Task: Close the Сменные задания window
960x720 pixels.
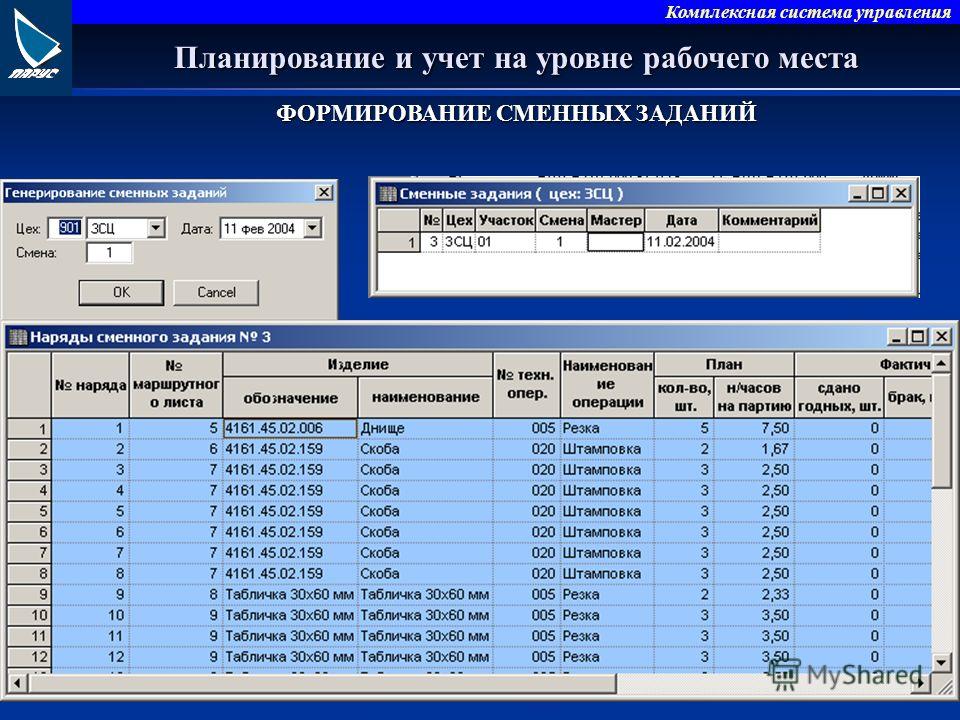Action: (901, 193)
